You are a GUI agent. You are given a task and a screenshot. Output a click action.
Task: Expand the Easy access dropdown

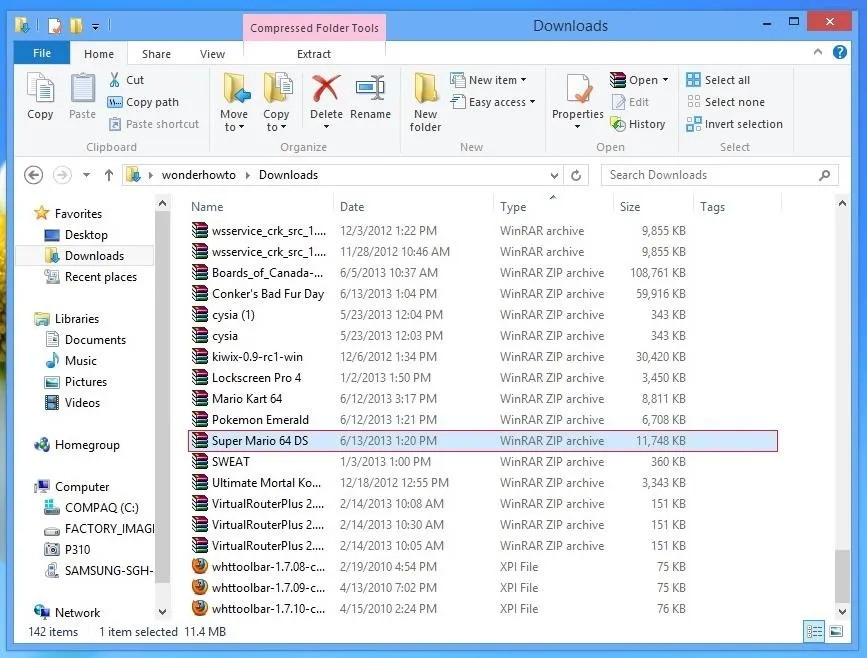pos(532,102)
